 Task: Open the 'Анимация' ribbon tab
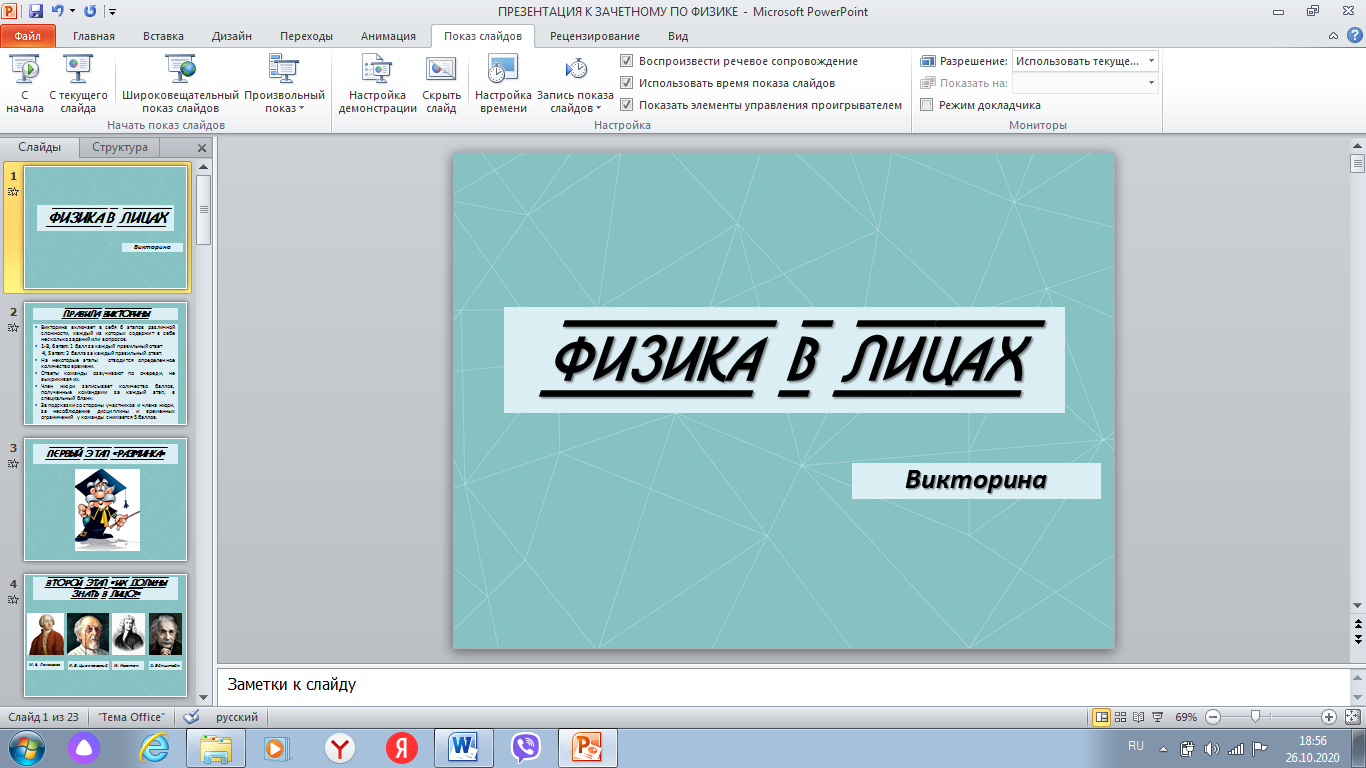point(387,36)
